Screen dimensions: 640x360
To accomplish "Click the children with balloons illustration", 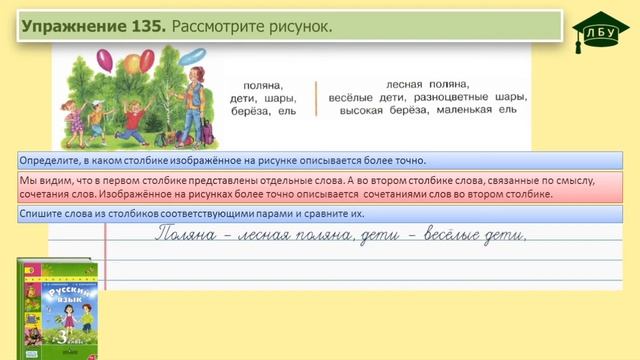I will pos(139,98).
